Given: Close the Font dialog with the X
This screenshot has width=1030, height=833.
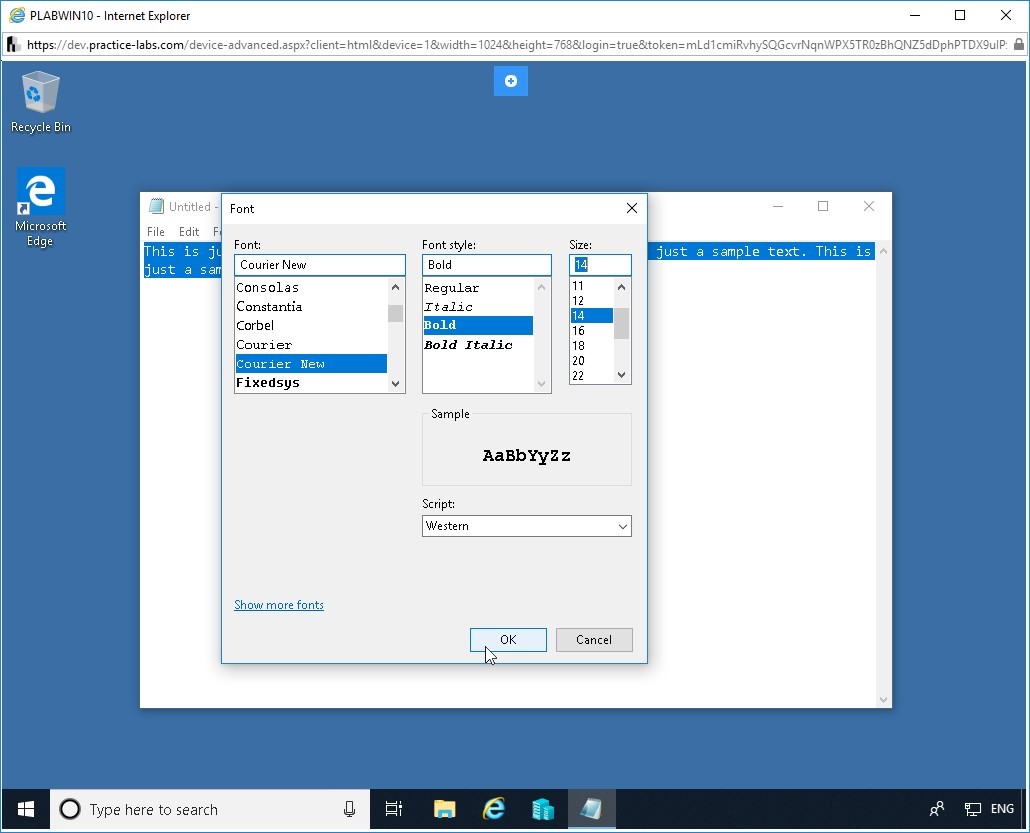Looking at the screenshot, I should coord(632,208).
